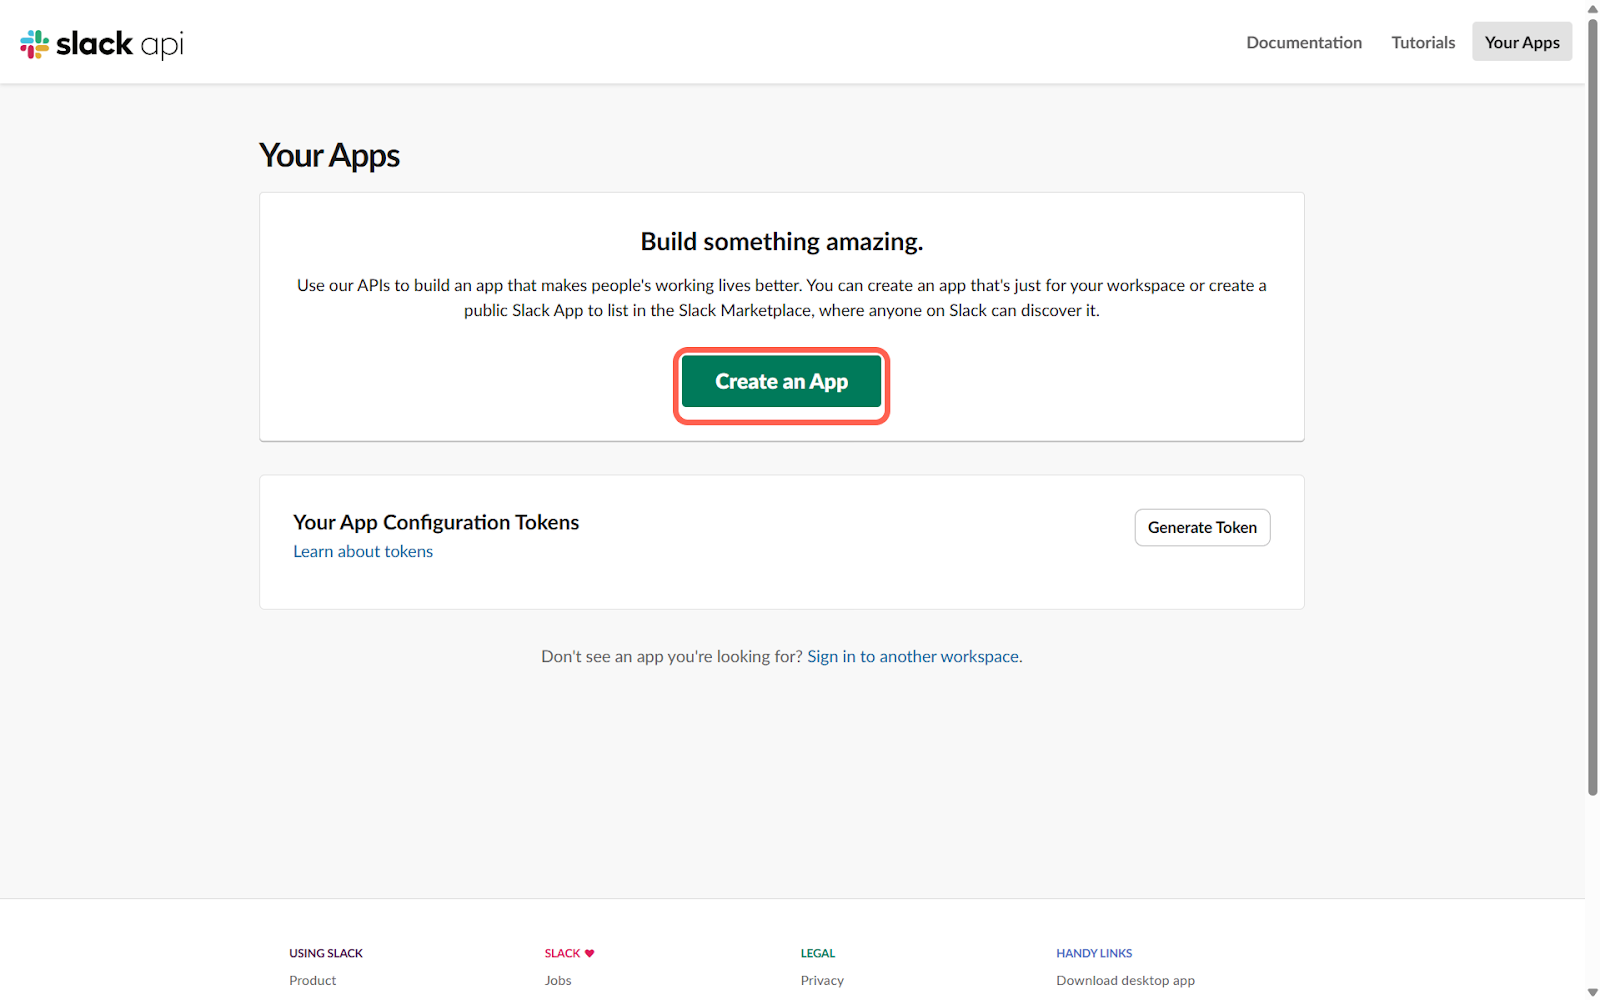Click the green Create an App button
1600x1000 pixels.
pos(781,382)
